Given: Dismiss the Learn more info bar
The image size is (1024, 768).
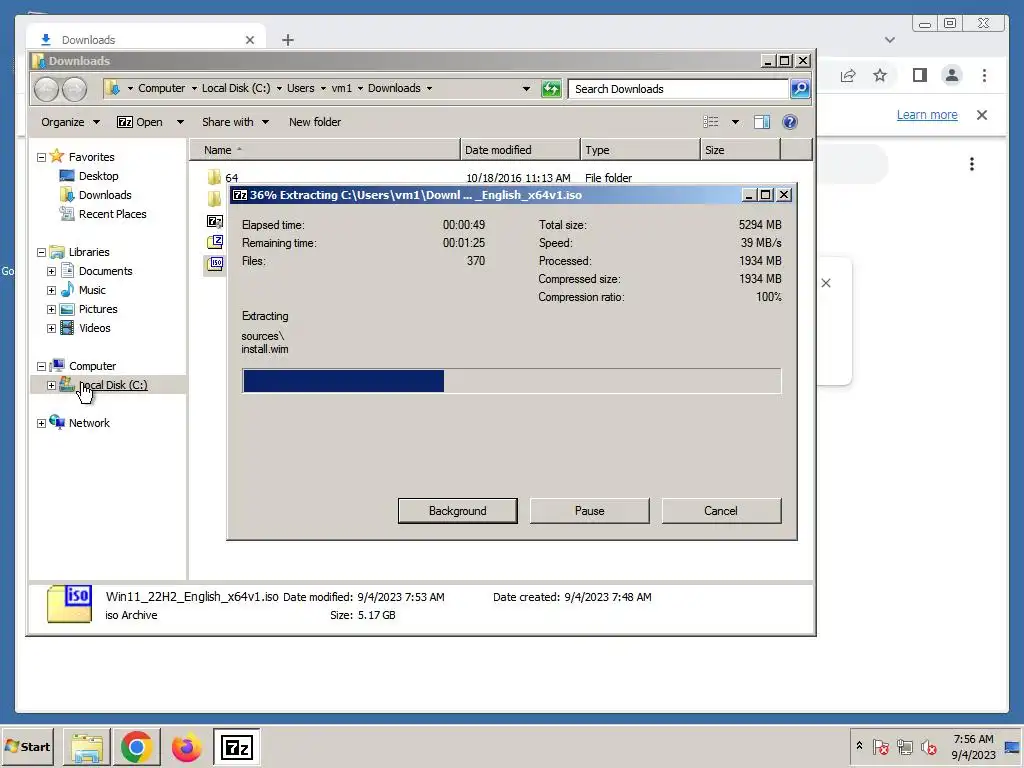Looking at the screenshot, I should [x=982, y=115].
